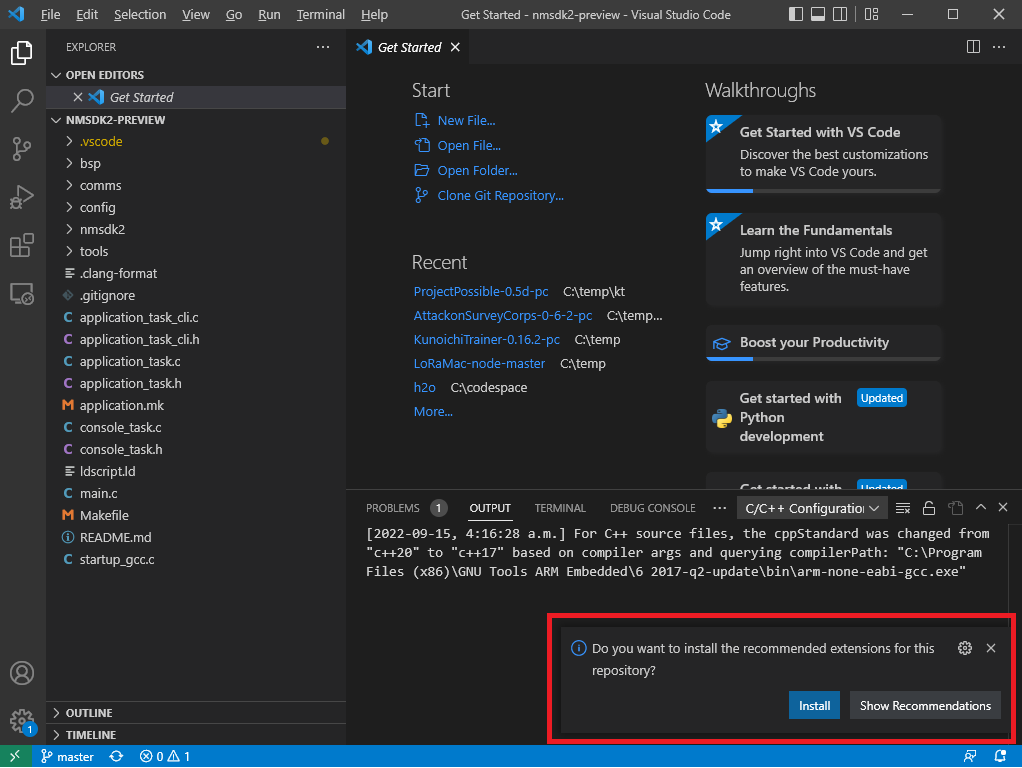Collapse the NMSDK2-PREVIEW section

pyautogui.click(x=196, y=120)
